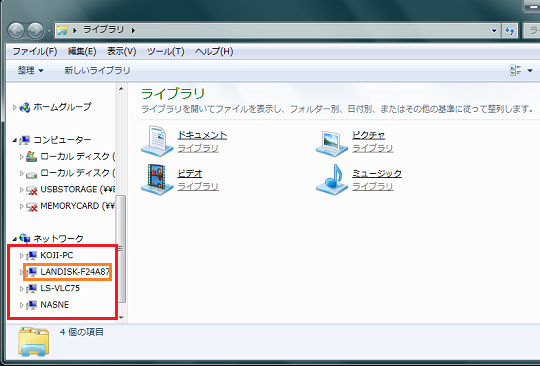Image resolution: width=540 pixels, height=366 pixels.
Task: Click the ビデオ library film icon
Action: [x=157, y=179]
